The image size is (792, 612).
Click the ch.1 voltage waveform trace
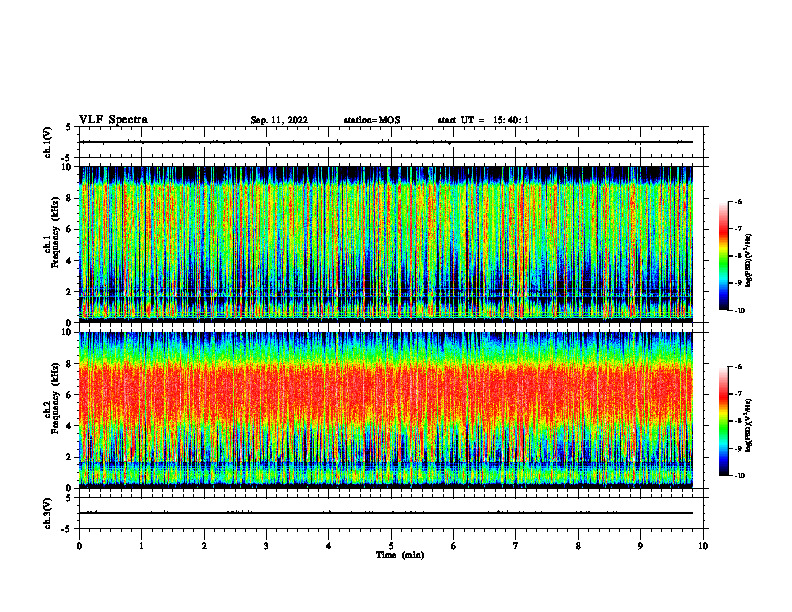point(386,142)
